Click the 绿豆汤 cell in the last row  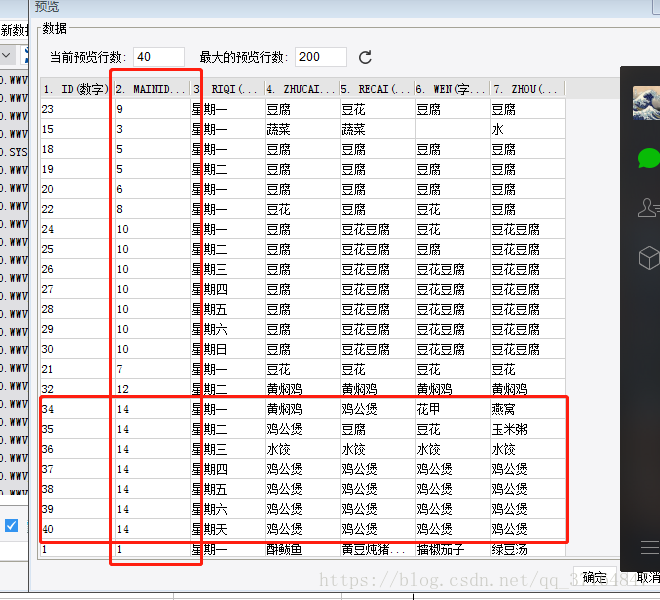pos(527,549)
